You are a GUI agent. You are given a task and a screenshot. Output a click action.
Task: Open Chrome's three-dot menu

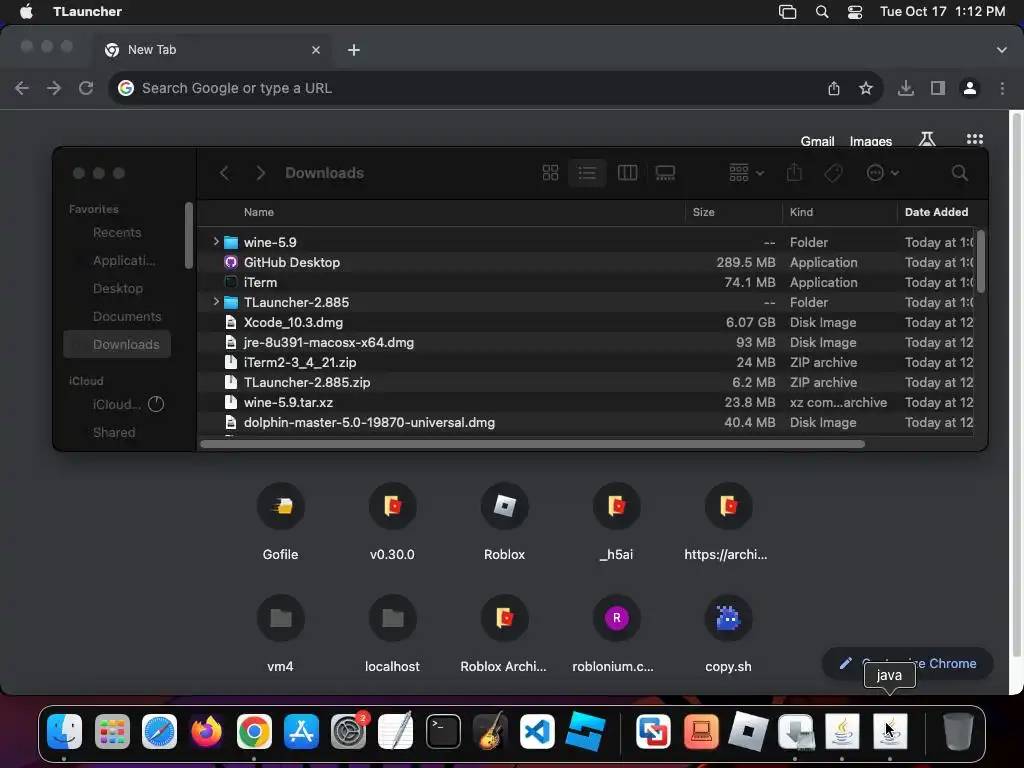tap(1002, 88)
